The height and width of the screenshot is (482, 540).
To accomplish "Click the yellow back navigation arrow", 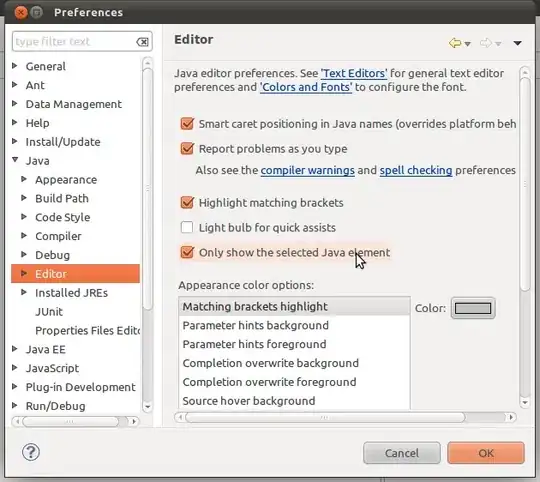I will [455, 43].
